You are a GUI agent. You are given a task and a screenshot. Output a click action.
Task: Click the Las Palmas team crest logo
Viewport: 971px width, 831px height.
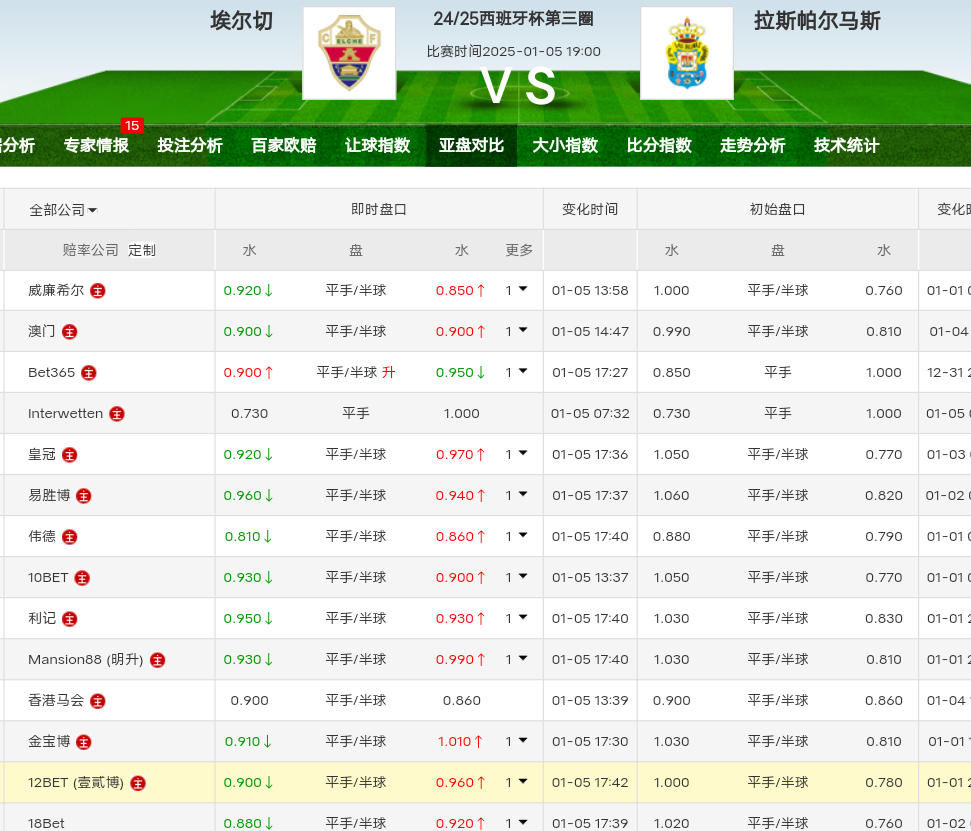(x=687, y=53)
